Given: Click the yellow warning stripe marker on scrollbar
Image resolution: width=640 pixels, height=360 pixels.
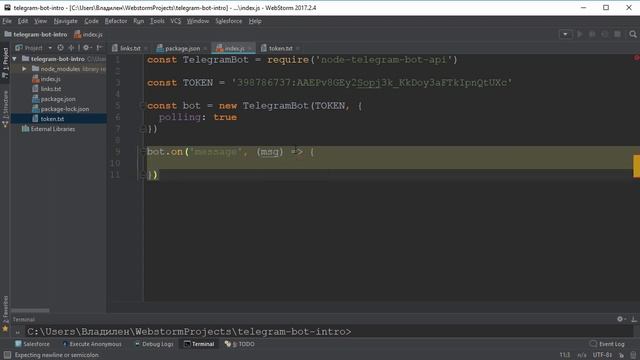Looking at the screenshot, I should pyautogui.click(x=636, y=166).
